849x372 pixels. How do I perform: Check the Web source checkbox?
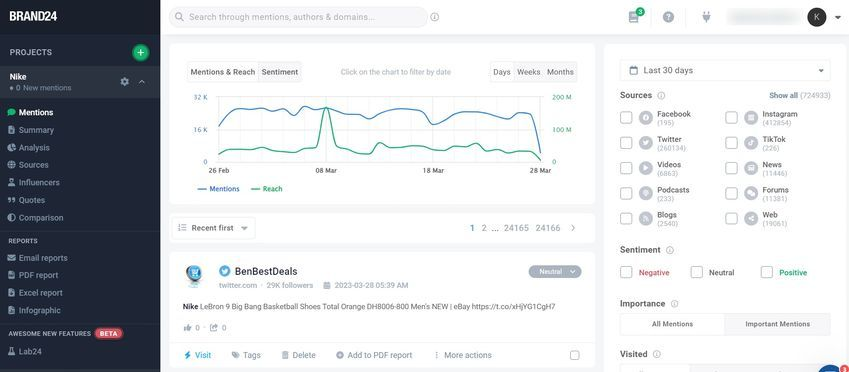coord(732,218)
